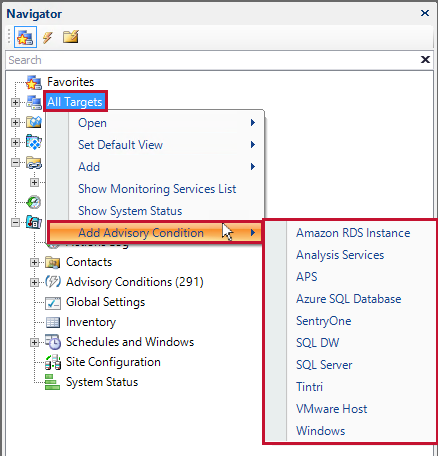This screenshot has height=456, width=438.
Task: Open Site Configuration
Action: (x=113, y=362)
